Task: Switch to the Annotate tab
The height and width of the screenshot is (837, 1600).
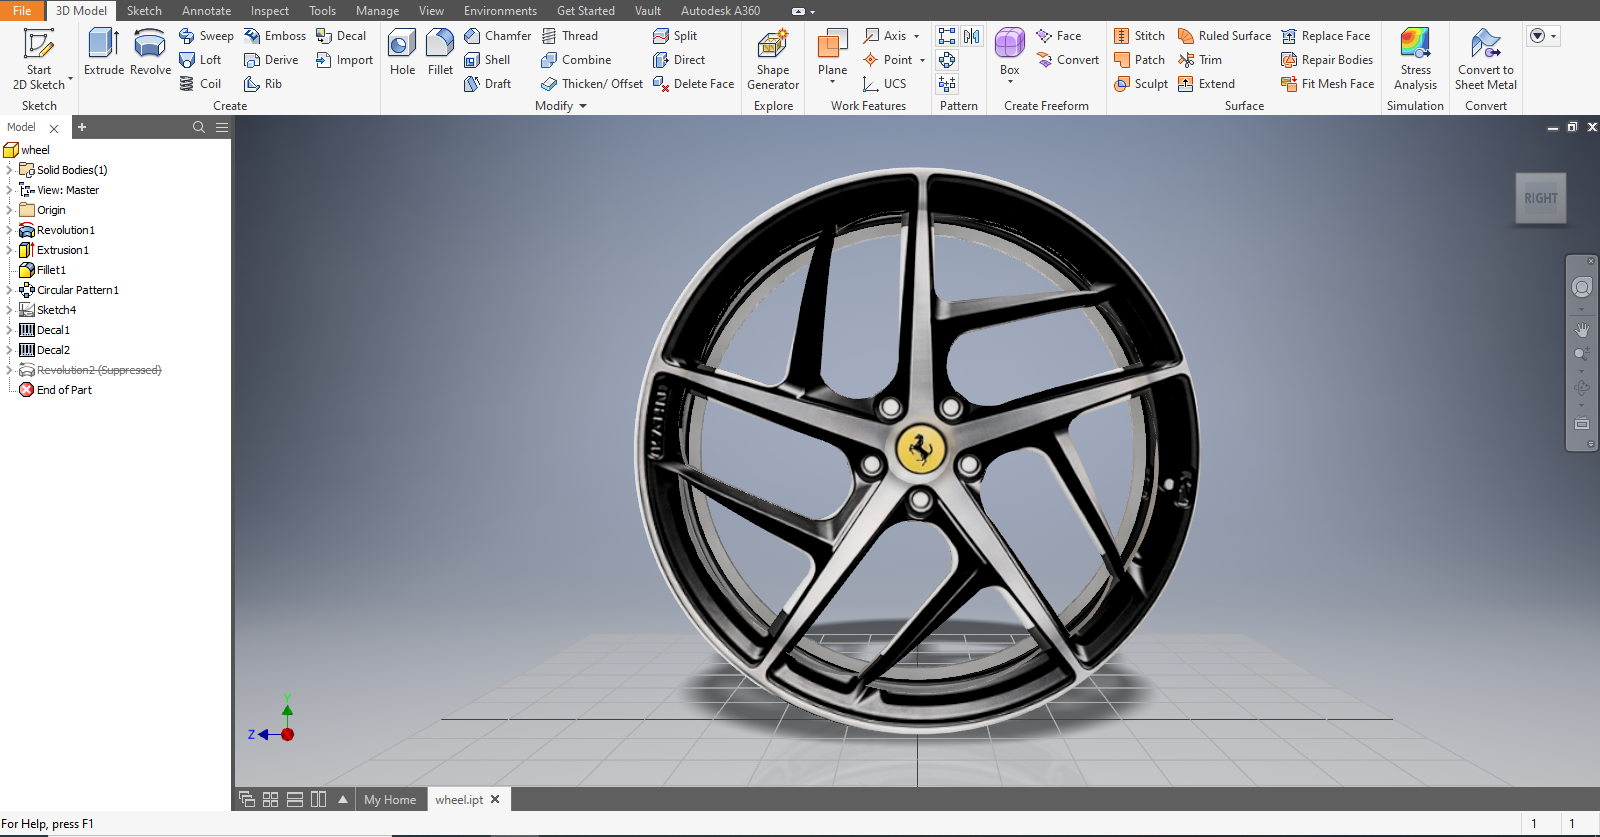Action: (206, 11)
